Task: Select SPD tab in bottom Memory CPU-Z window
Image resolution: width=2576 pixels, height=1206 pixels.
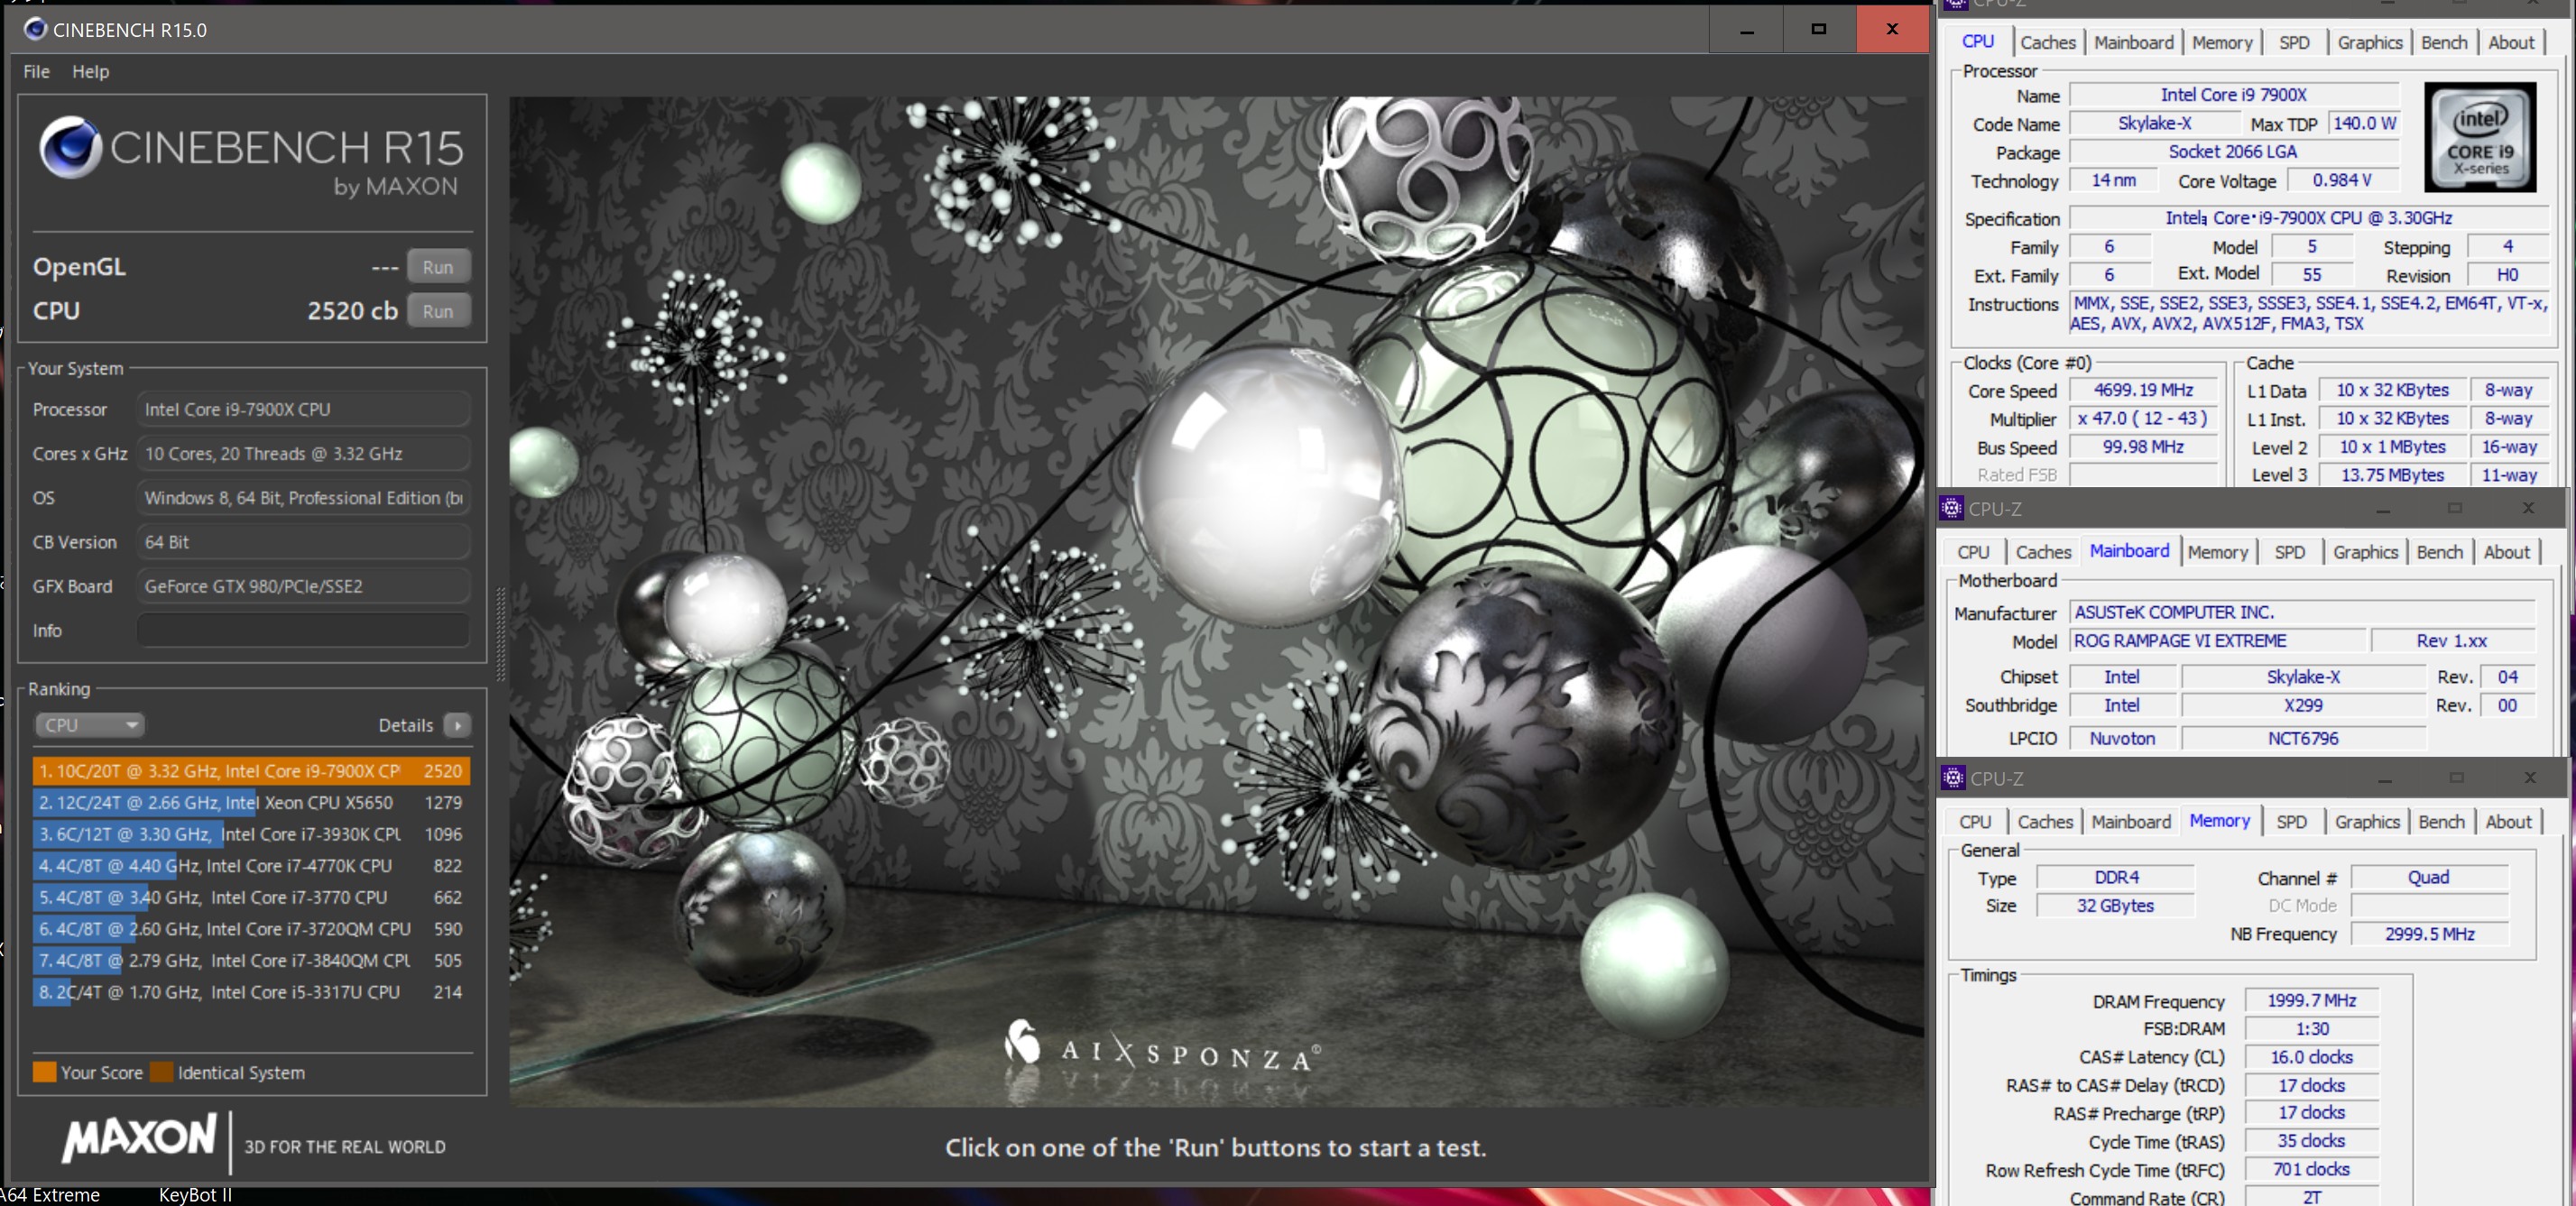Action: tap(2292, 822)
